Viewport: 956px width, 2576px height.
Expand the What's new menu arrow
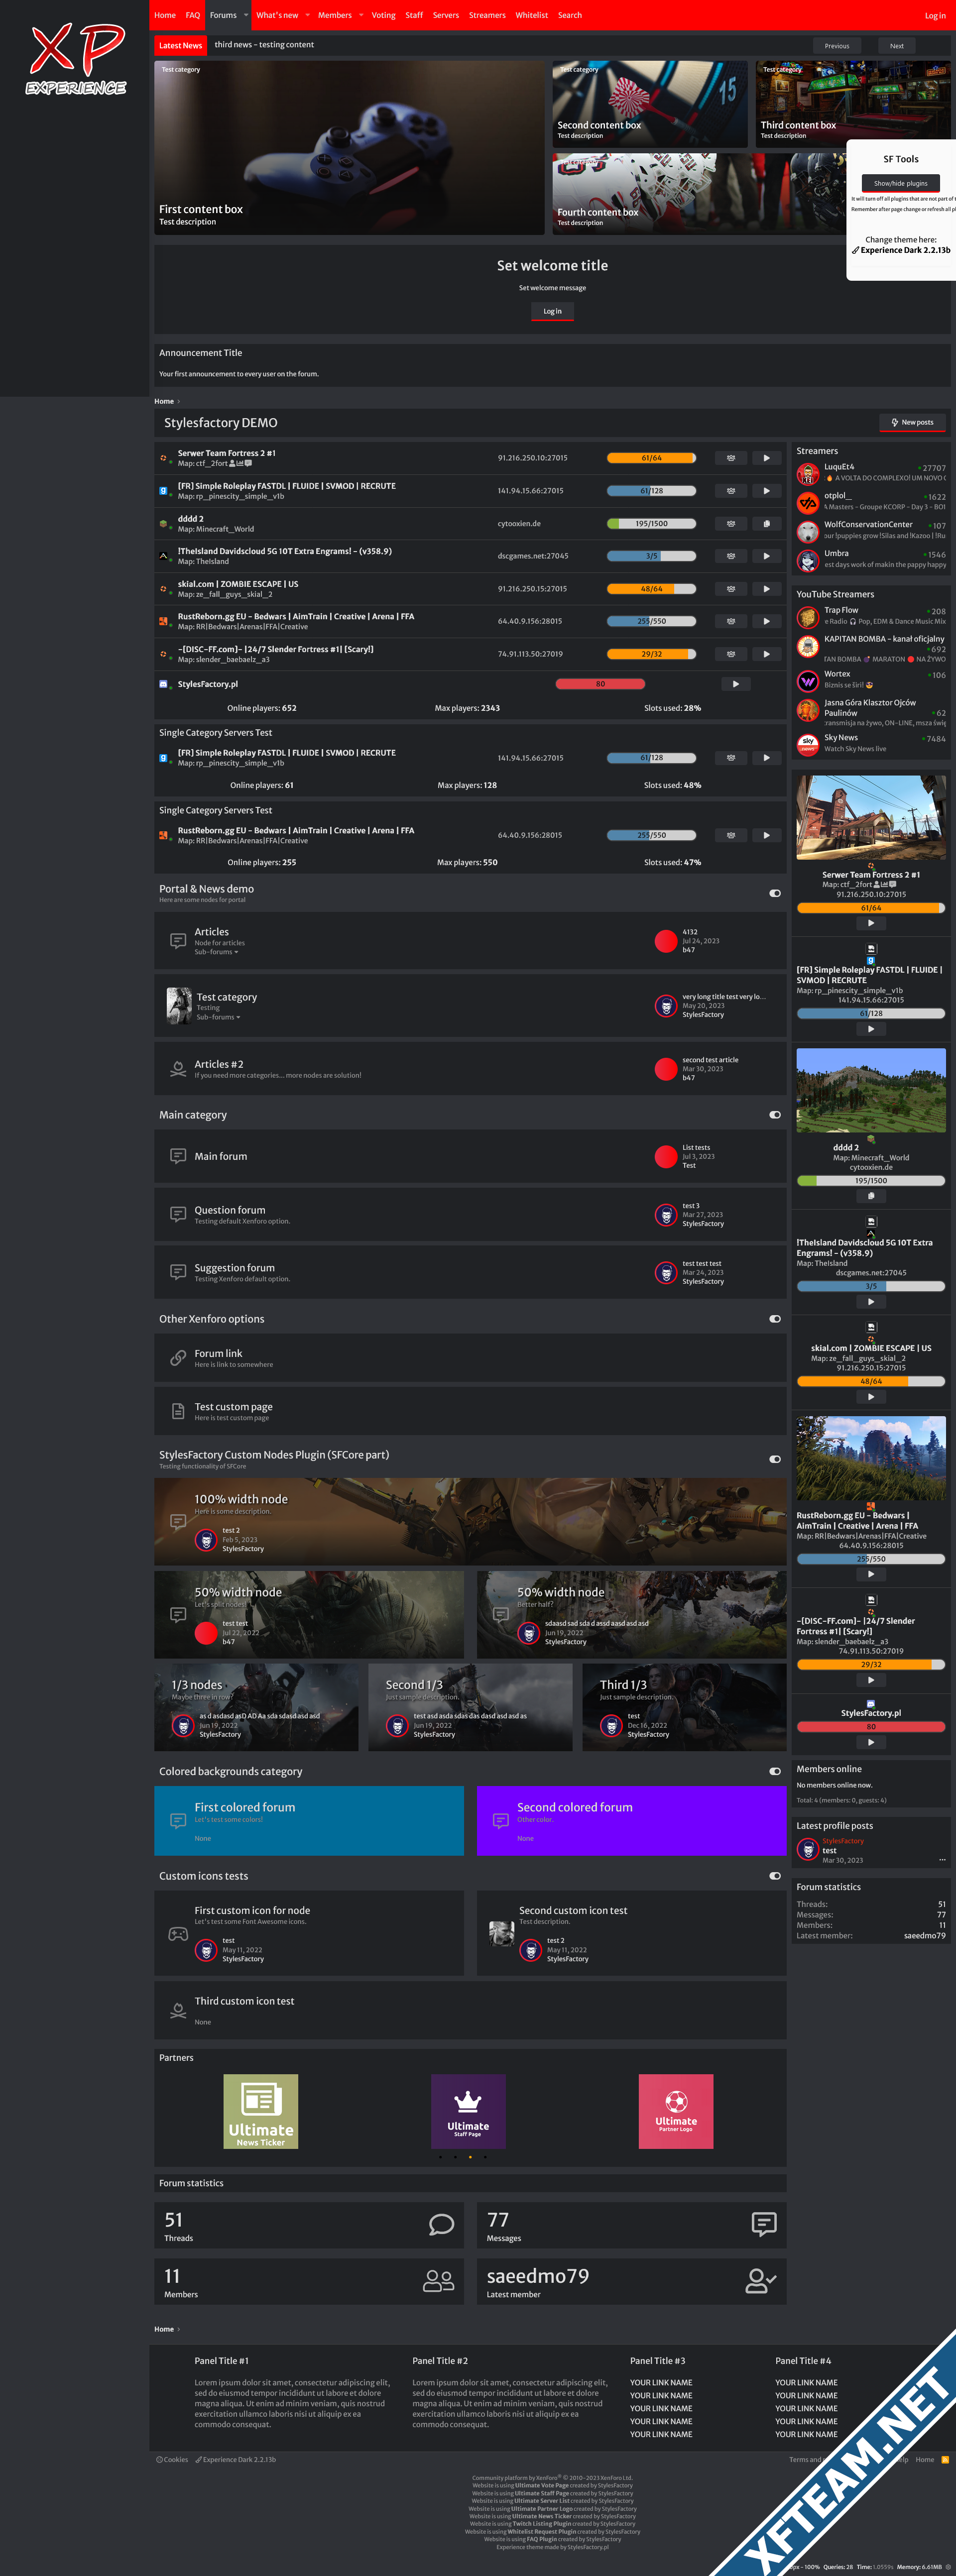307,15
